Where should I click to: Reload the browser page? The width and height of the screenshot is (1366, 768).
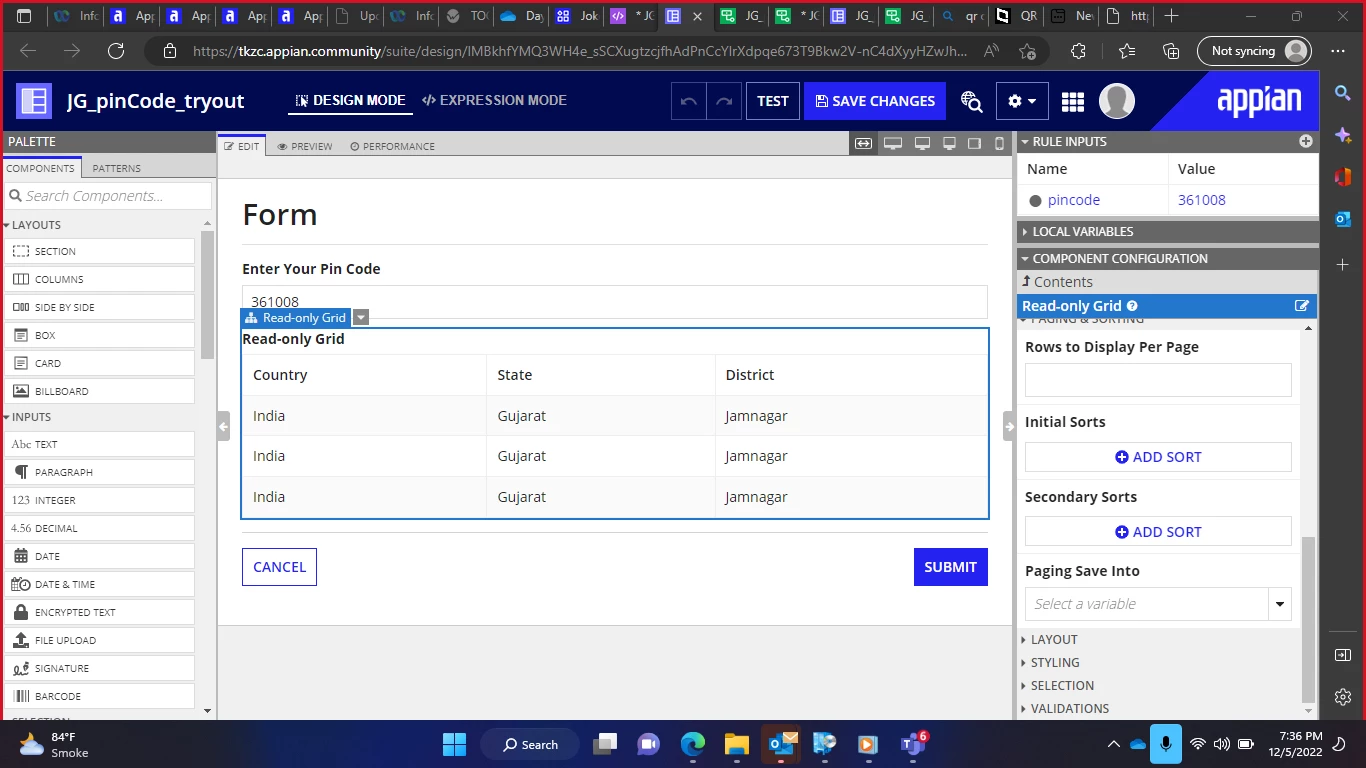click(116, 51)
